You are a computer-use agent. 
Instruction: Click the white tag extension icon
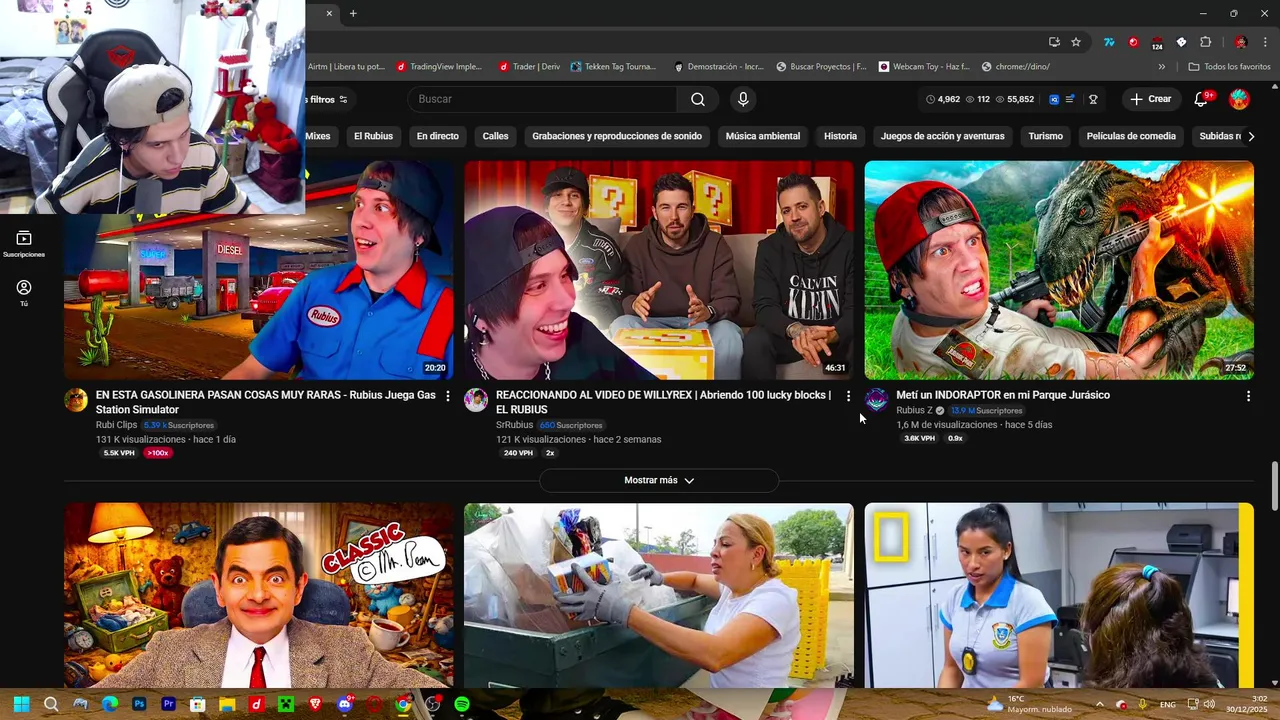[1181, 42]
